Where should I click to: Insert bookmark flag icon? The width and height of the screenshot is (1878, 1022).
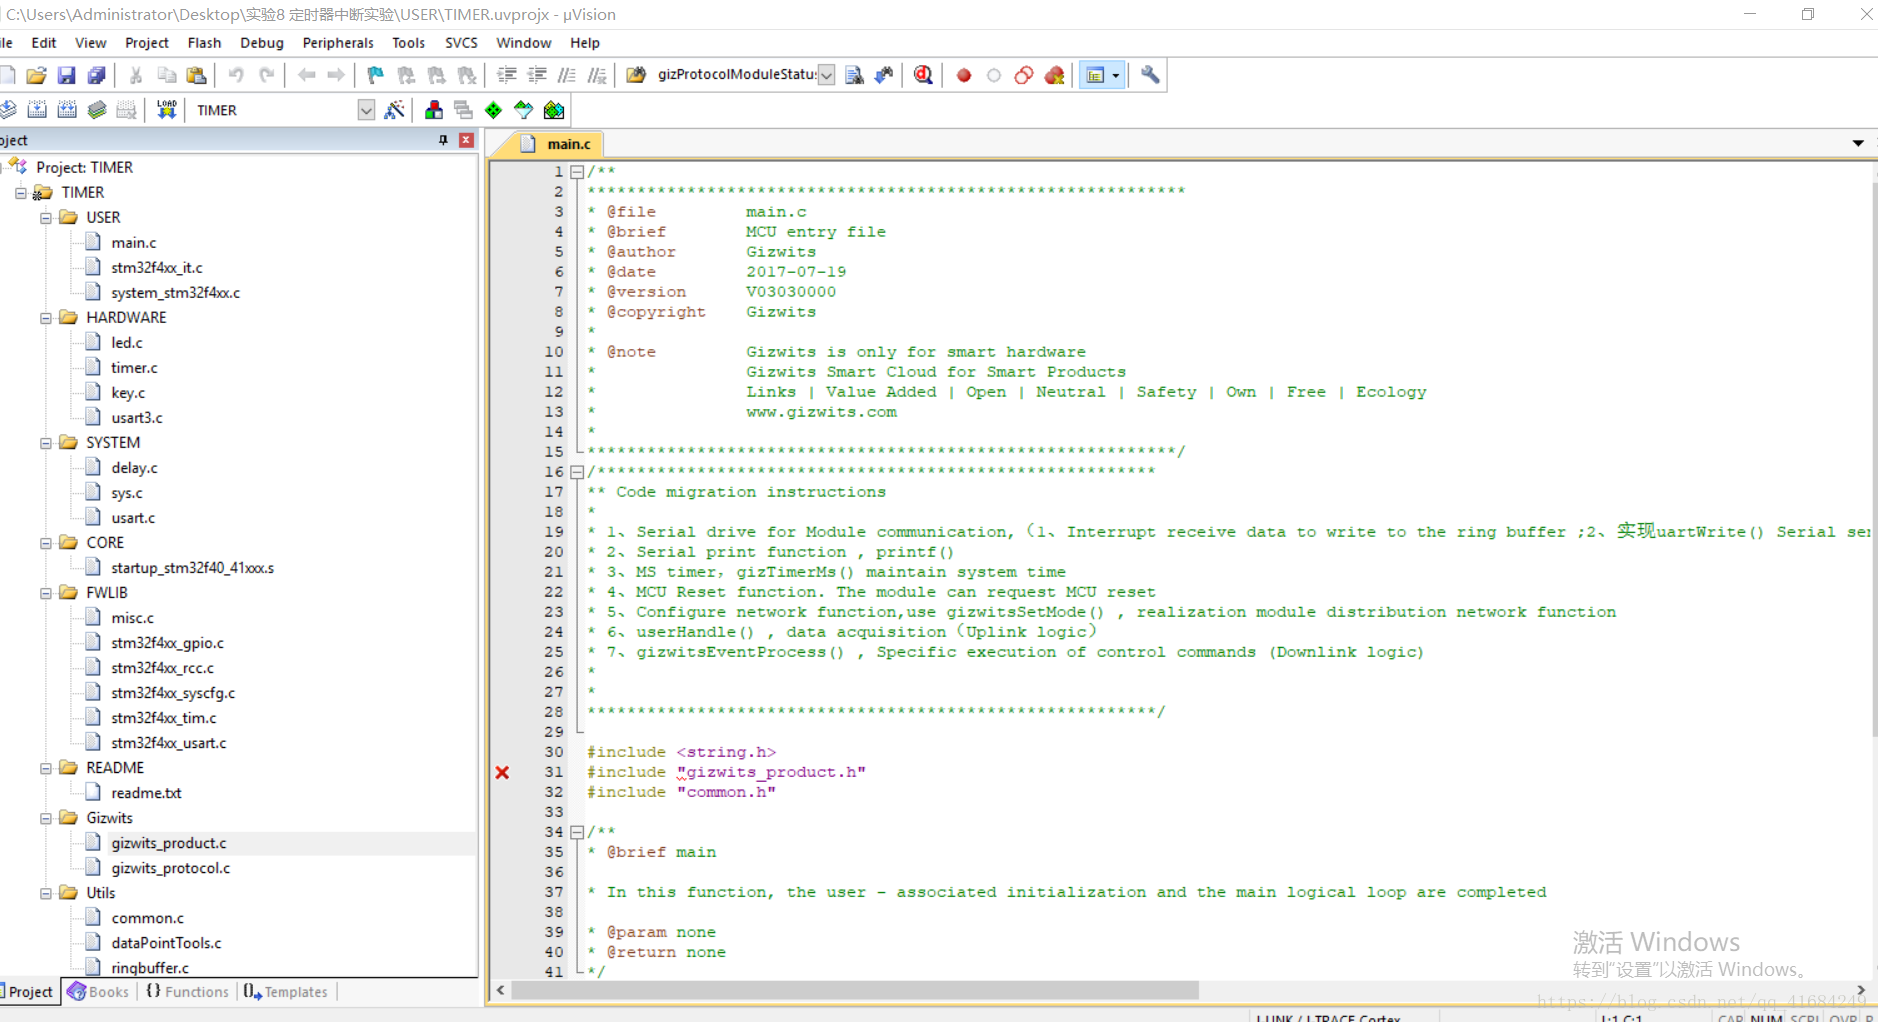click(375, 75)
